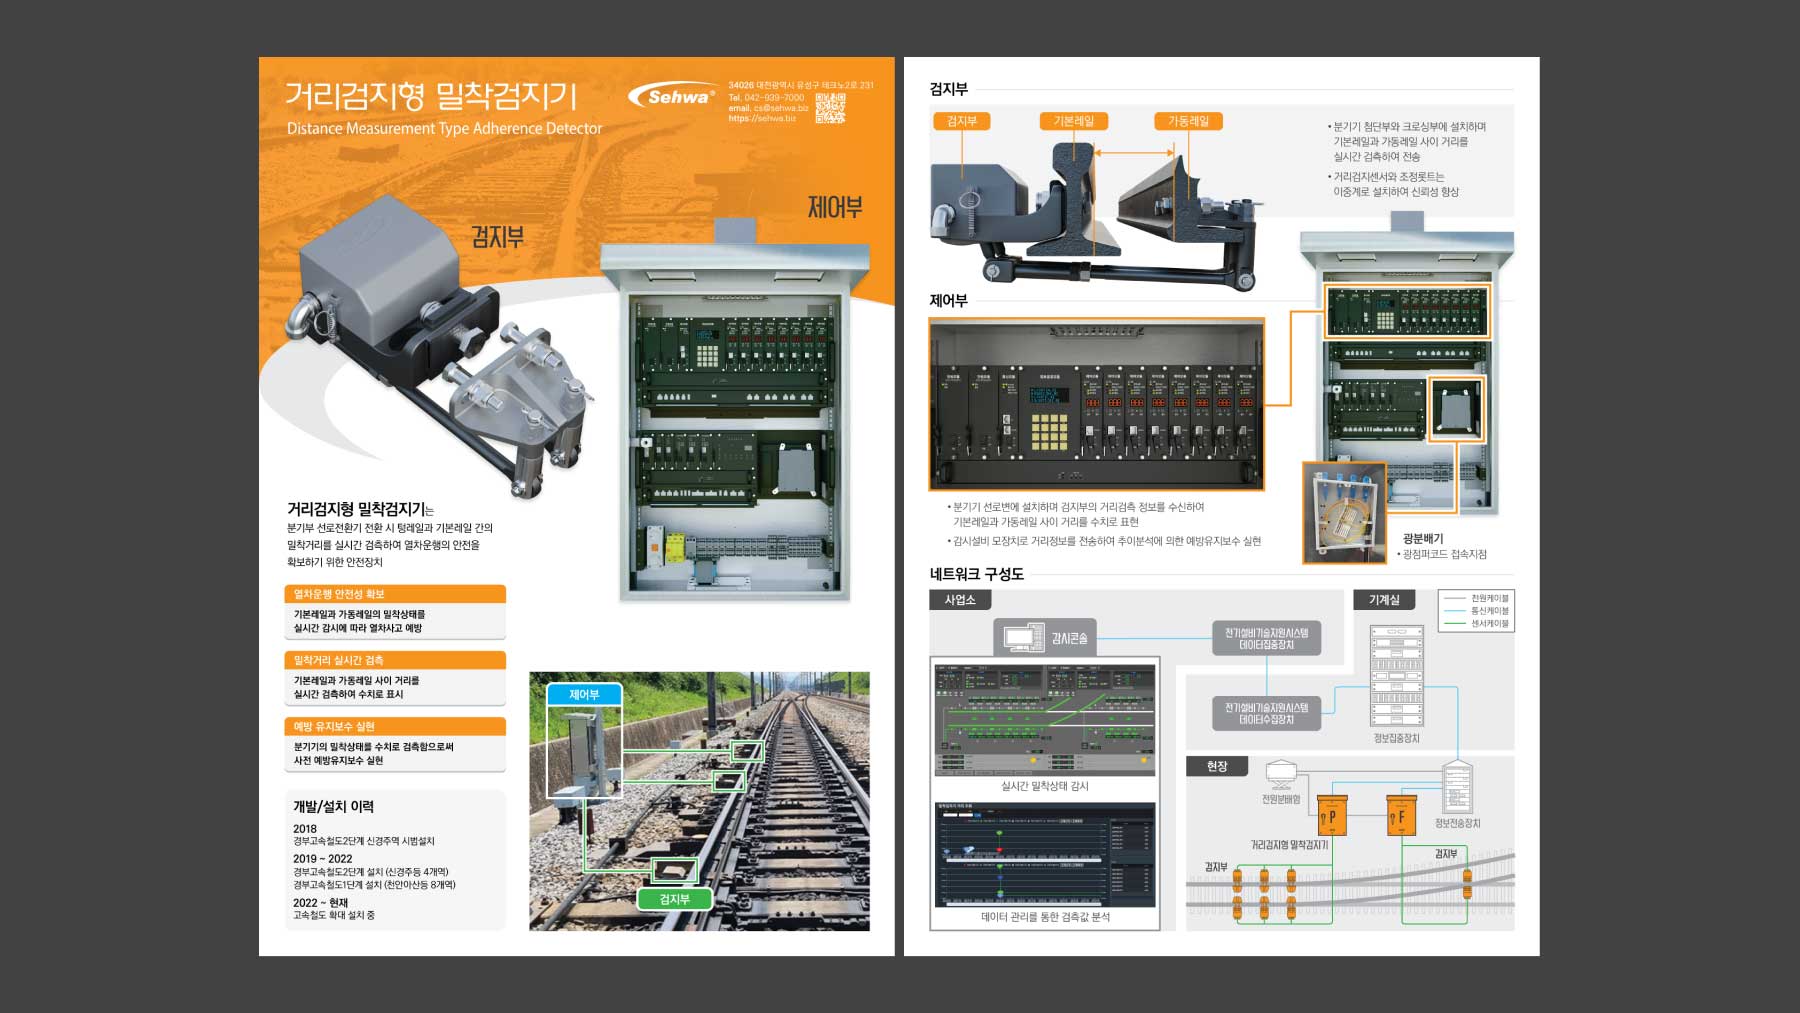This screenshot has width=1800, height=1013.
Task: Click the 전원분배함 icon
Action: point(1281,775)
